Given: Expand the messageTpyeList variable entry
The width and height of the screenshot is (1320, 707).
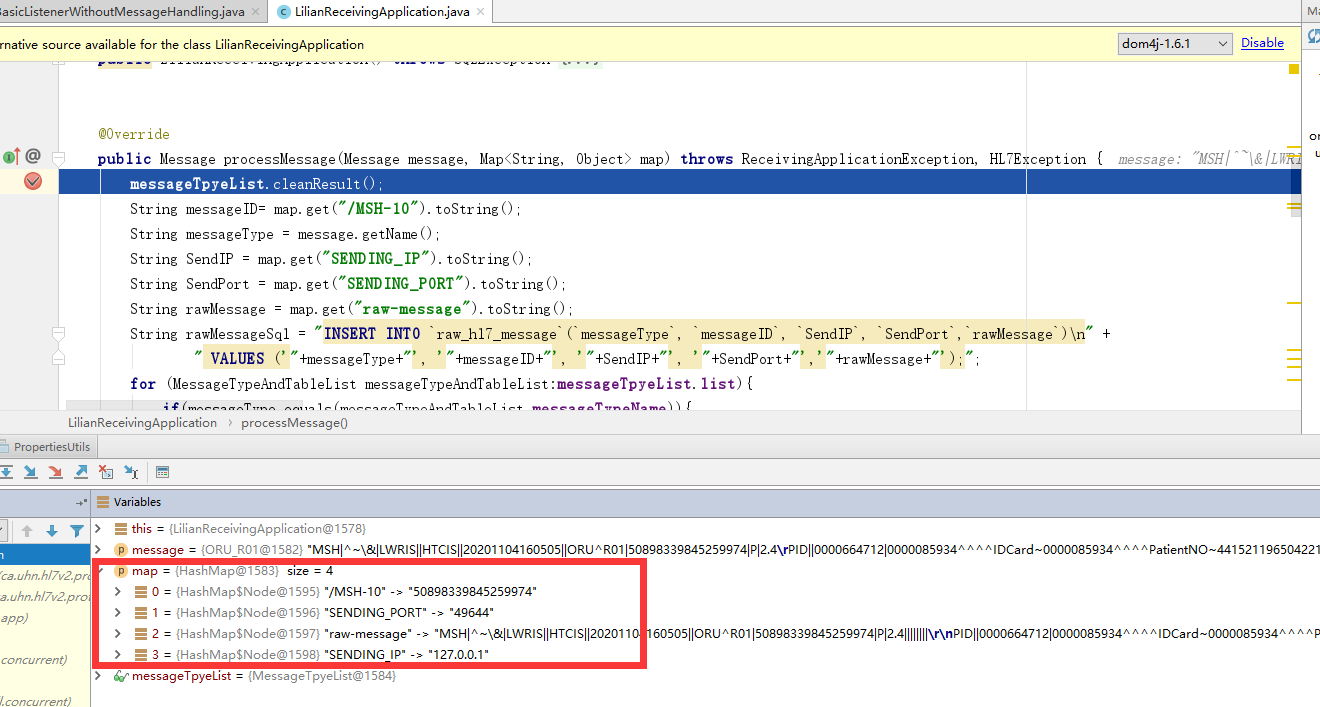Looking at the screenshot, I should tap(96, 675).
